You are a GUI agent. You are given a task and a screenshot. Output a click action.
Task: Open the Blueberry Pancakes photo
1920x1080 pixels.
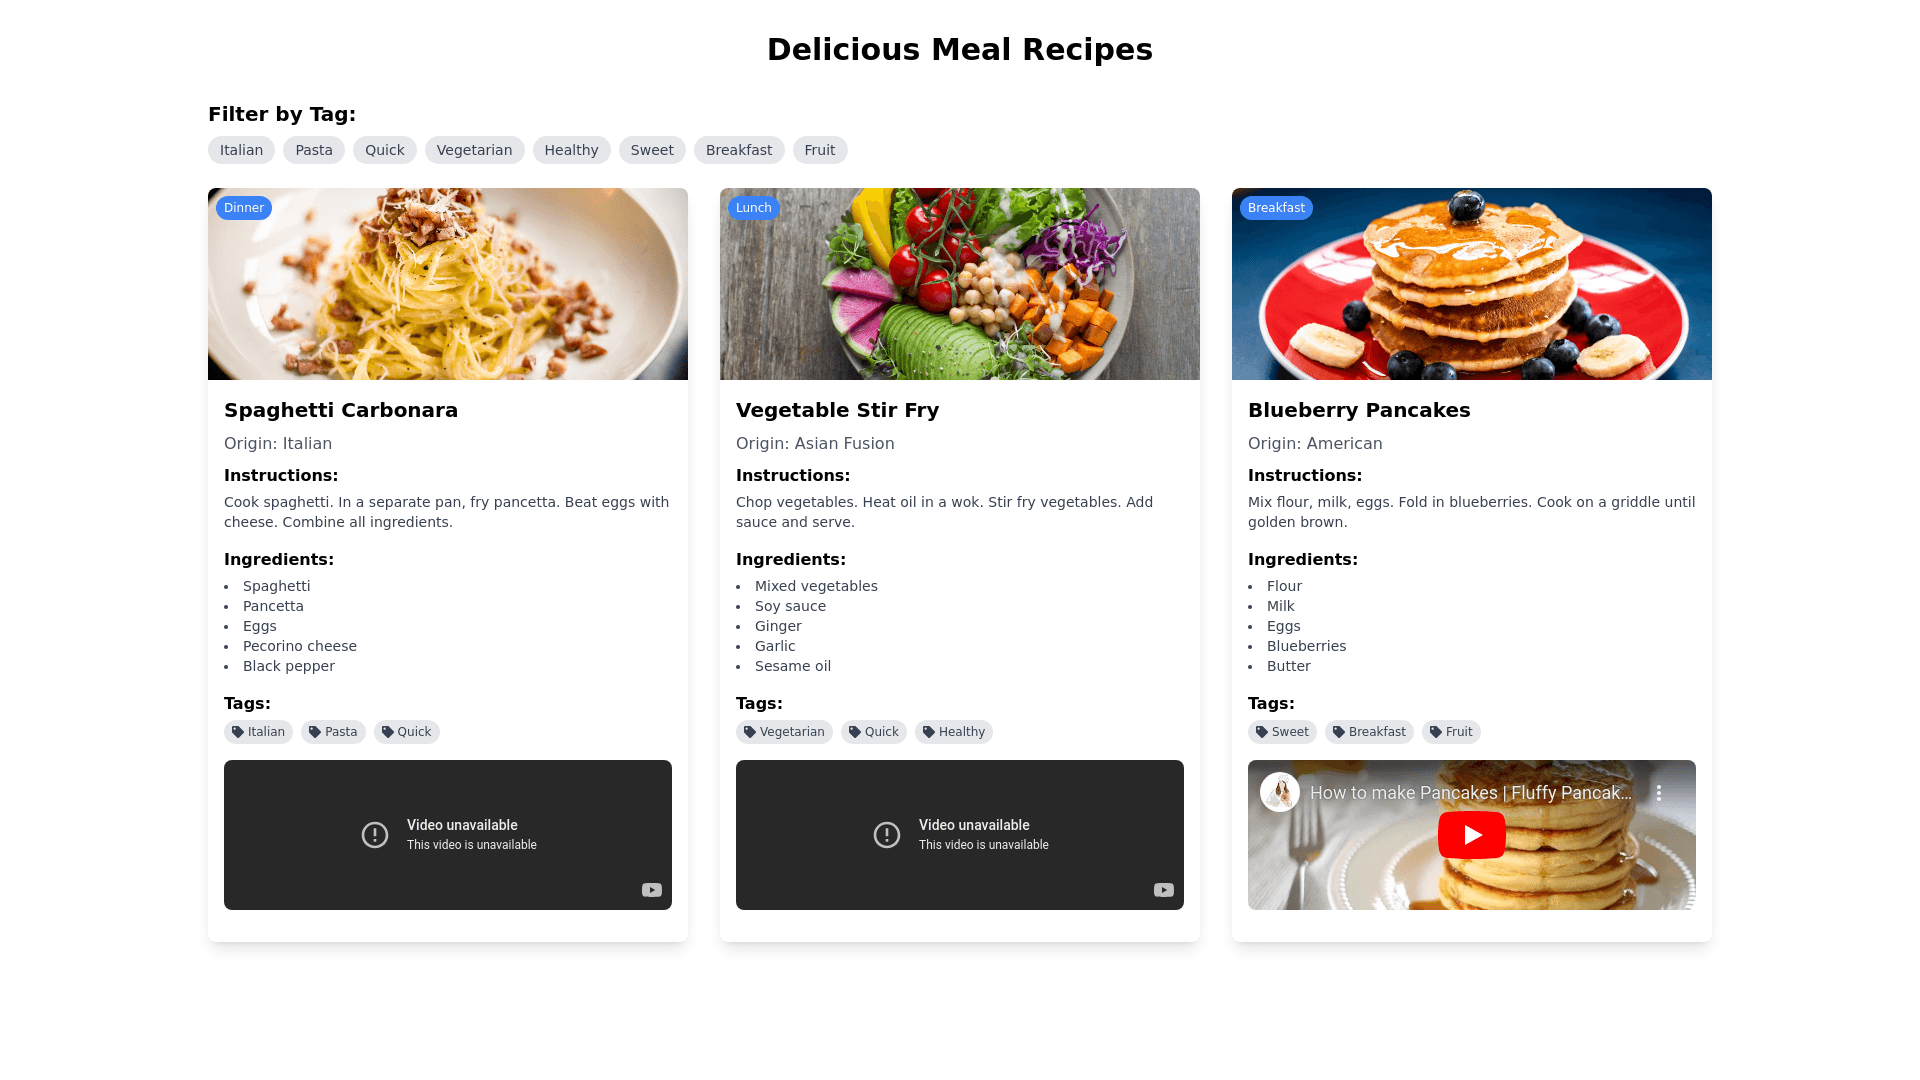pos(1472,284)
